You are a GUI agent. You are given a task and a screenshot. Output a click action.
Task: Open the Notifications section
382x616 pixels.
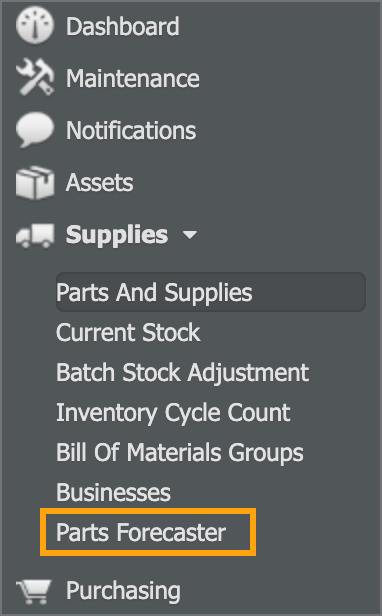coord(131,130)
